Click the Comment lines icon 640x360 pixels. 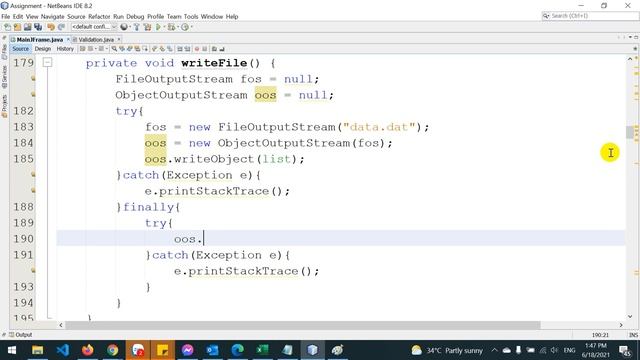point(214,49)
